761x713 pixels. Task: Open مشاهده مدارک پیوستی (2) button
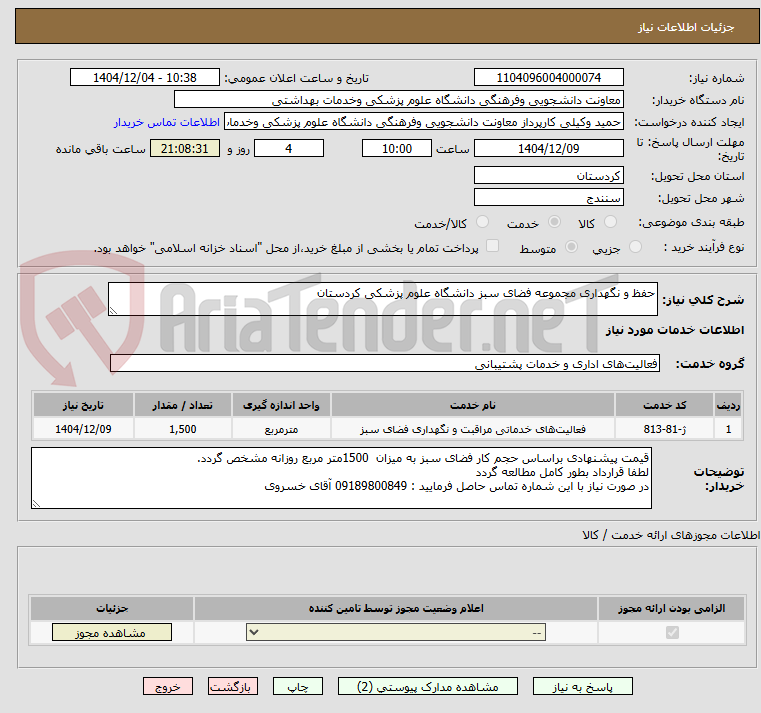[428, 686]
